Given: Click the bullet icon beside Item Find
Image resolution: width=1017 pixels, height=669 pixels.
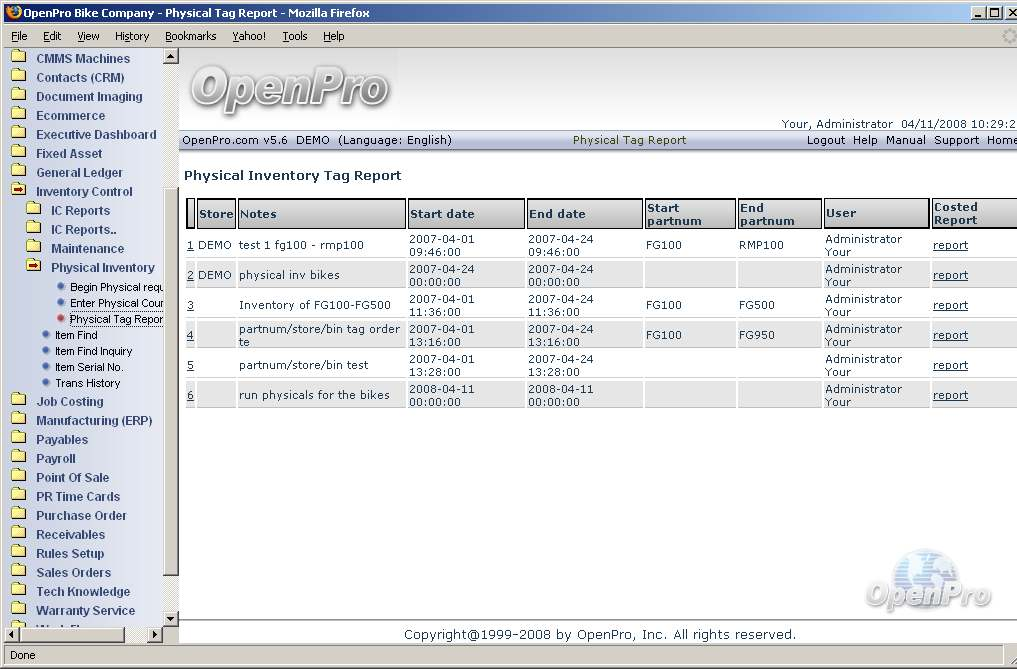Looking at the screenshot, I should (x=46, y=335).
